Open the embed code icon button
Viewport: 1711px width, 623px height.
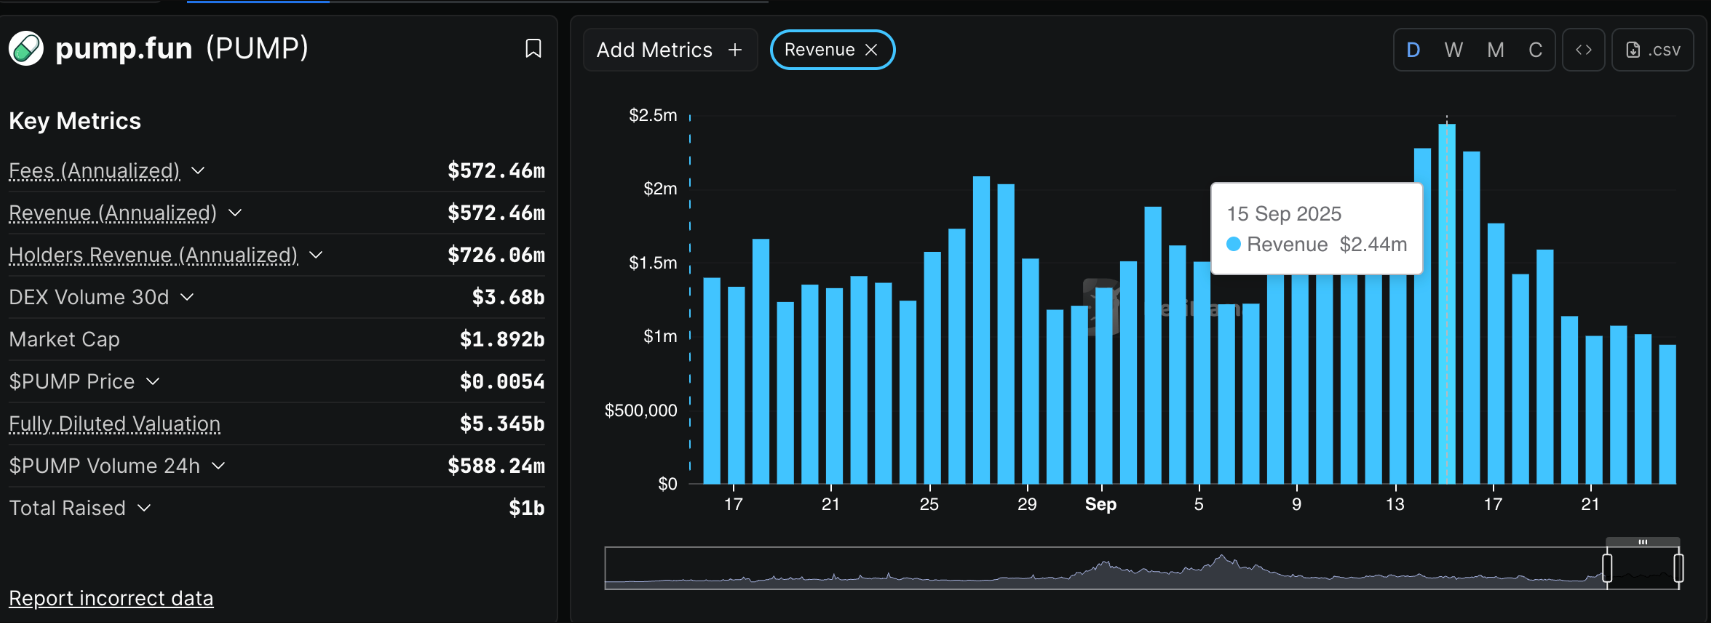point(1583,50)
